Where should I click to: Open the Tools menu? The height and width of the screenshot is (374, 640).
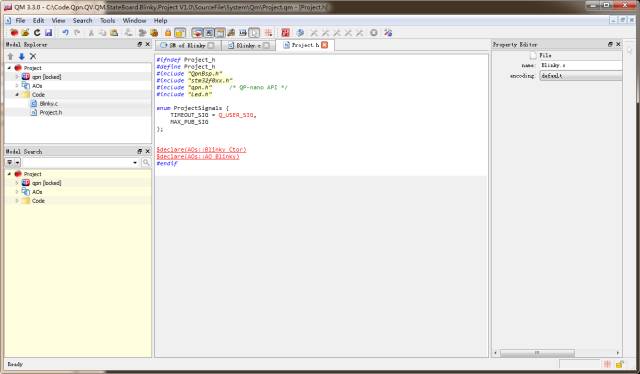pos(108,20)
